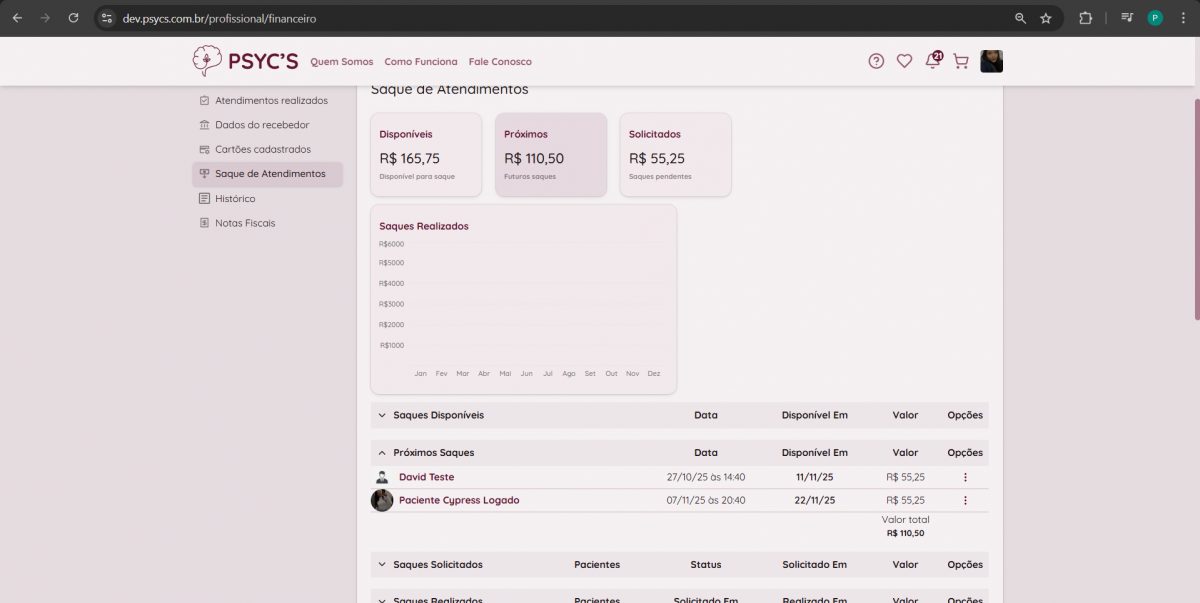Go to Dados do recebedor
Screen dimensions: 1200x603
(x=261, y=125)
